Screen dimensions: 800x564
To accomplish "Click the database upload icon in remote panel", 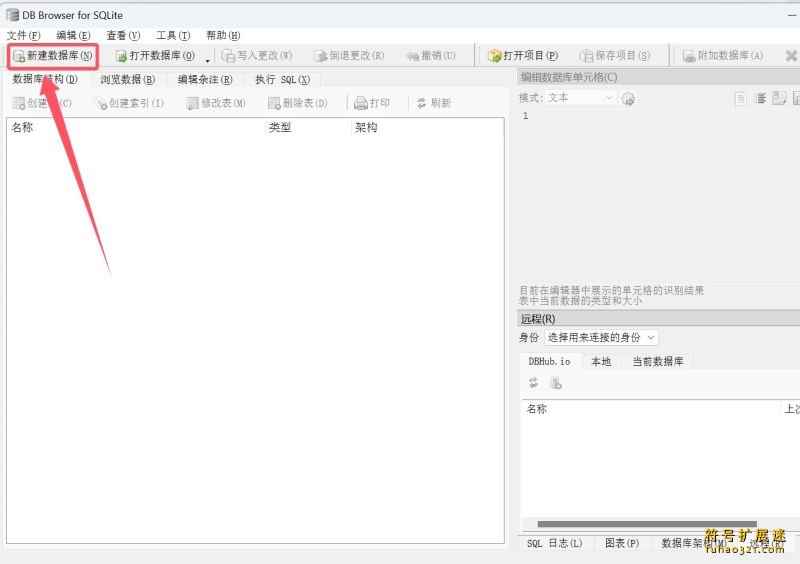I will (556, 382).
